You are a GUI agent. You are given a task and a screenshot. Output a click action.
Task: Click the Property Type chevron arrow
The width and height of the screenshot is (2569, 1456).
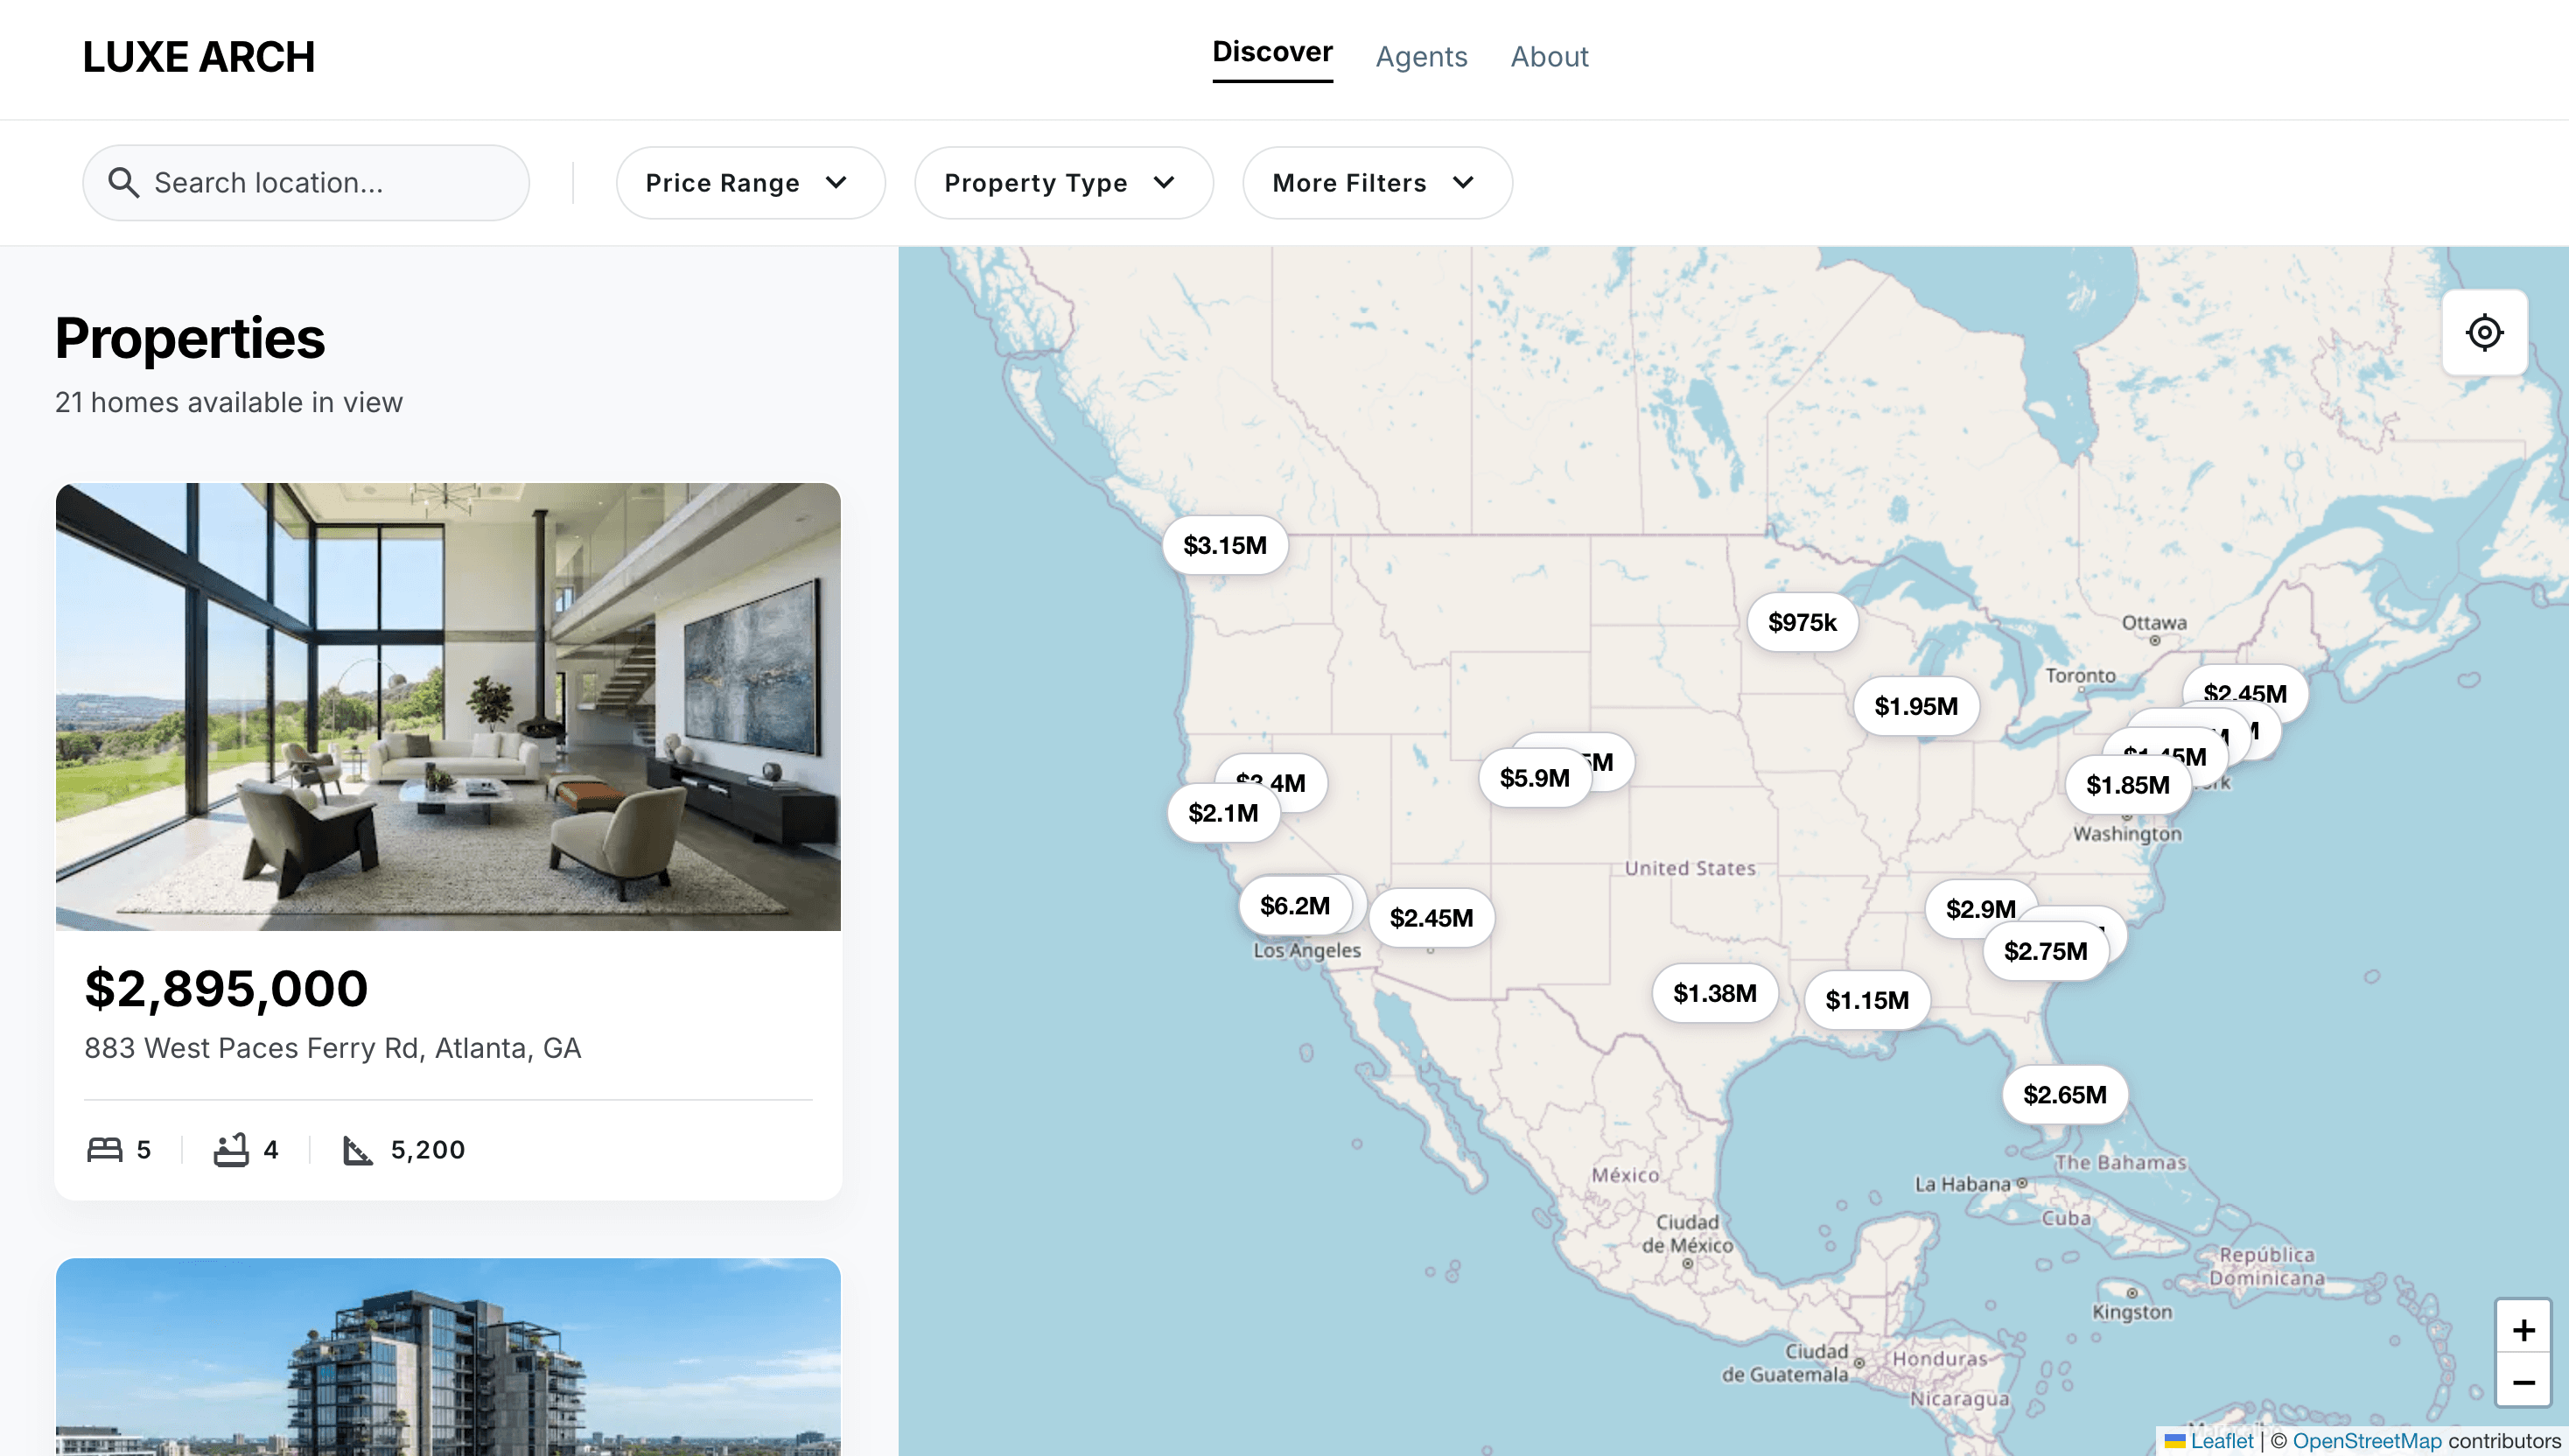pos(1164,183)
